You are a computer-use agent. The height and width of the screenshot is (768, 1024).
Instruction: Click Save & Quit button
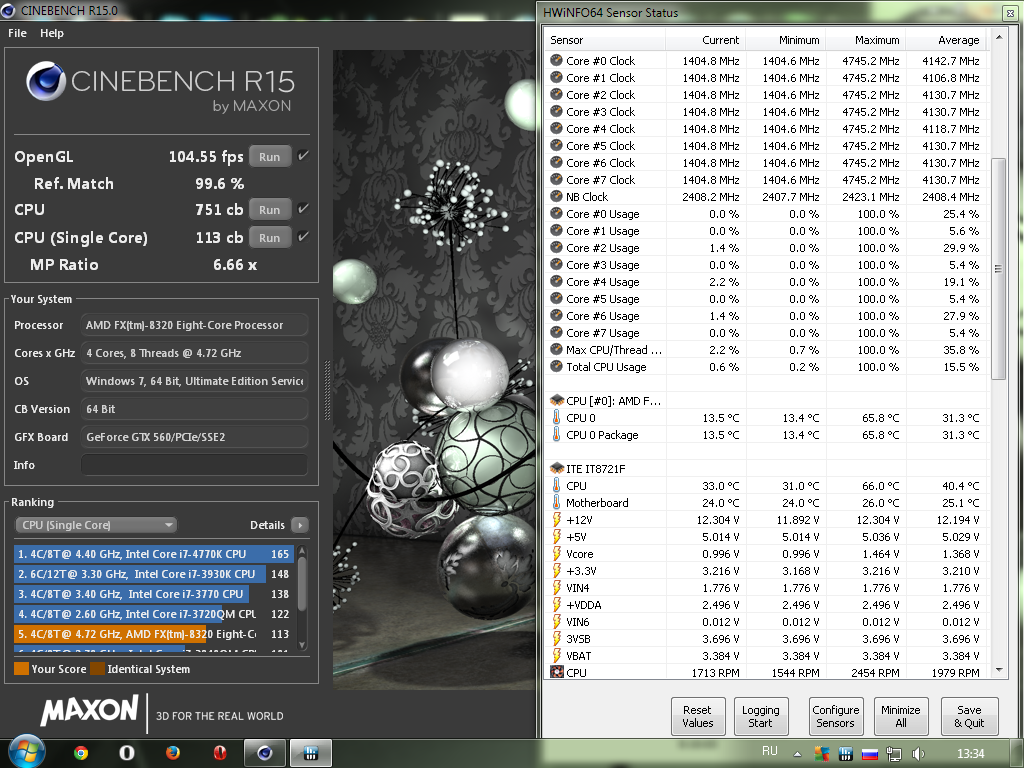[x=969, y=716]
